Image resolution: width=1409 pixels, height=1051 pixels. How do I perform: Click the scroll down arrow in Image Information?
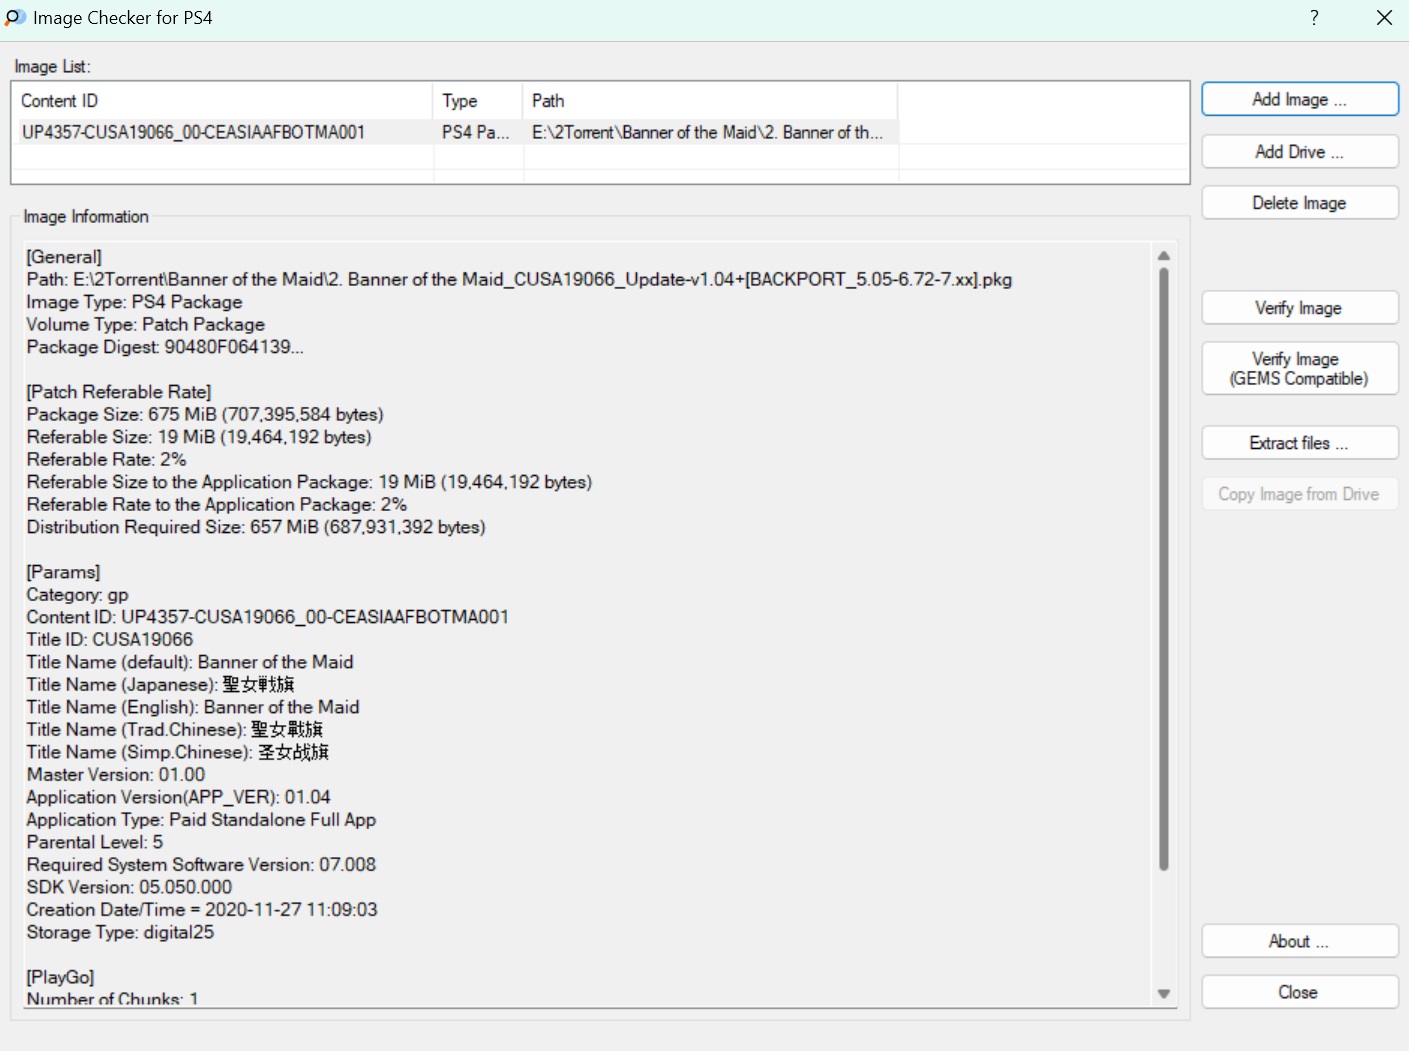pyautogui.click(x=1163, y=993)
